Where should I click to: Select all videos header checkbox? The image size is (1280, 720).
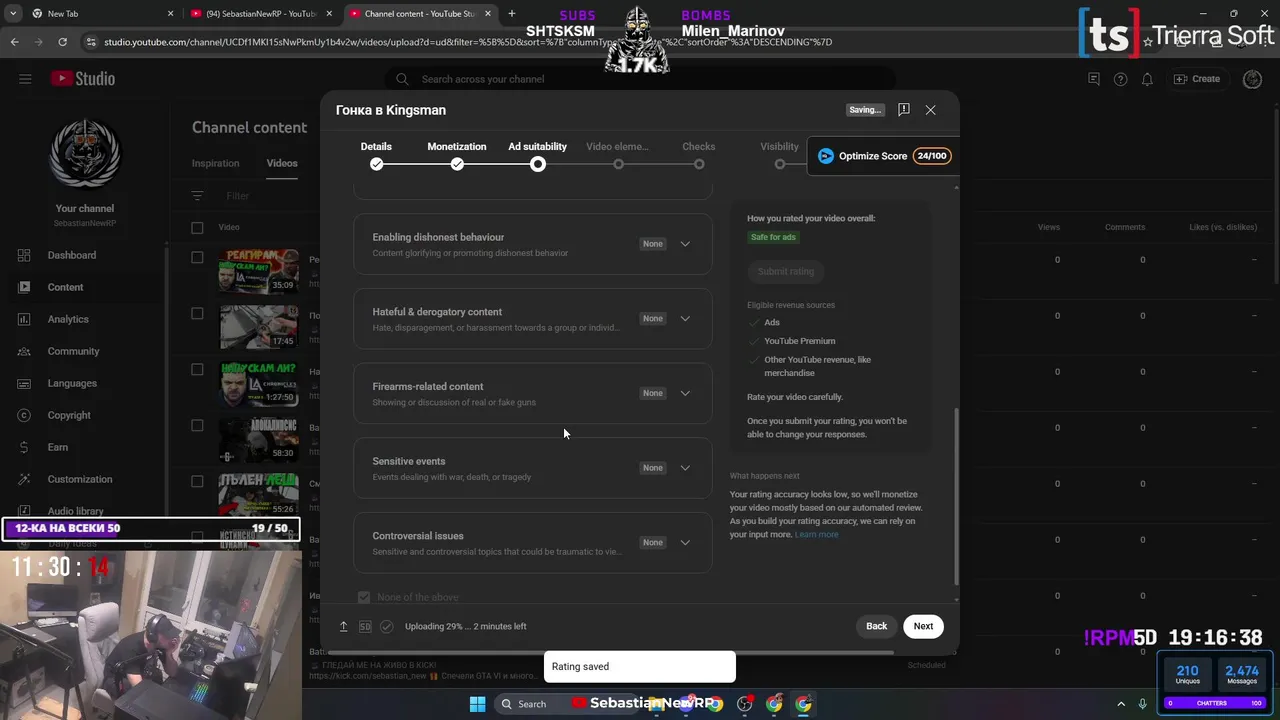[197, 227]
